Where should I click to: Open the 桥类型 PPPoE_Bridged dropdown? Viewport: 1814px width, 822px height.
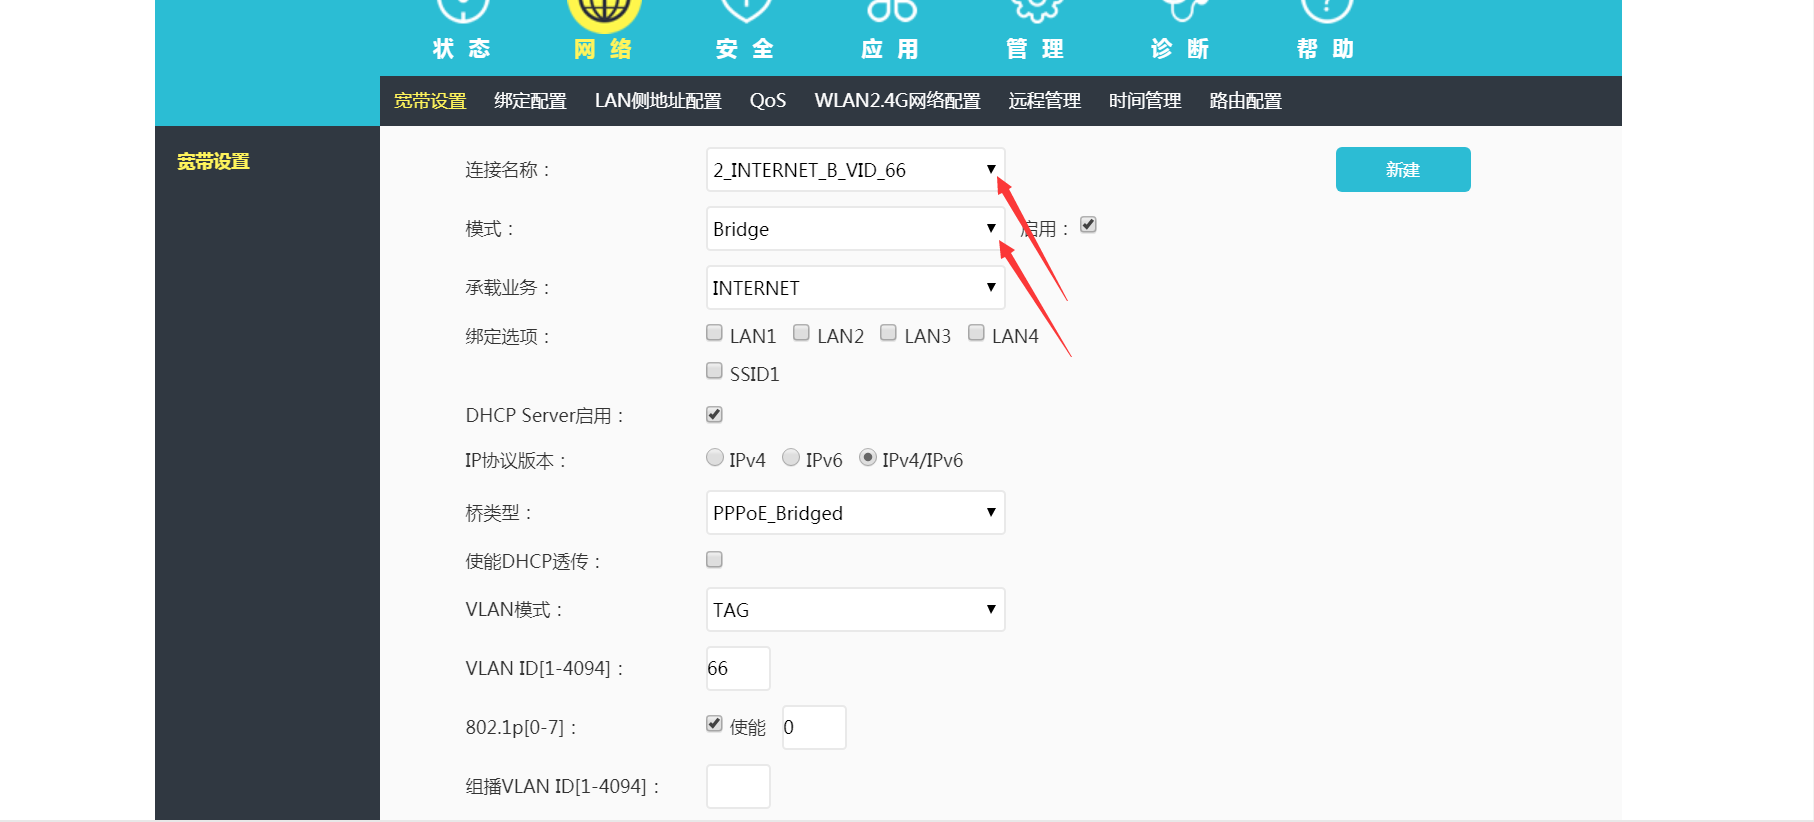pyautogui.click(x=855, y=513)
